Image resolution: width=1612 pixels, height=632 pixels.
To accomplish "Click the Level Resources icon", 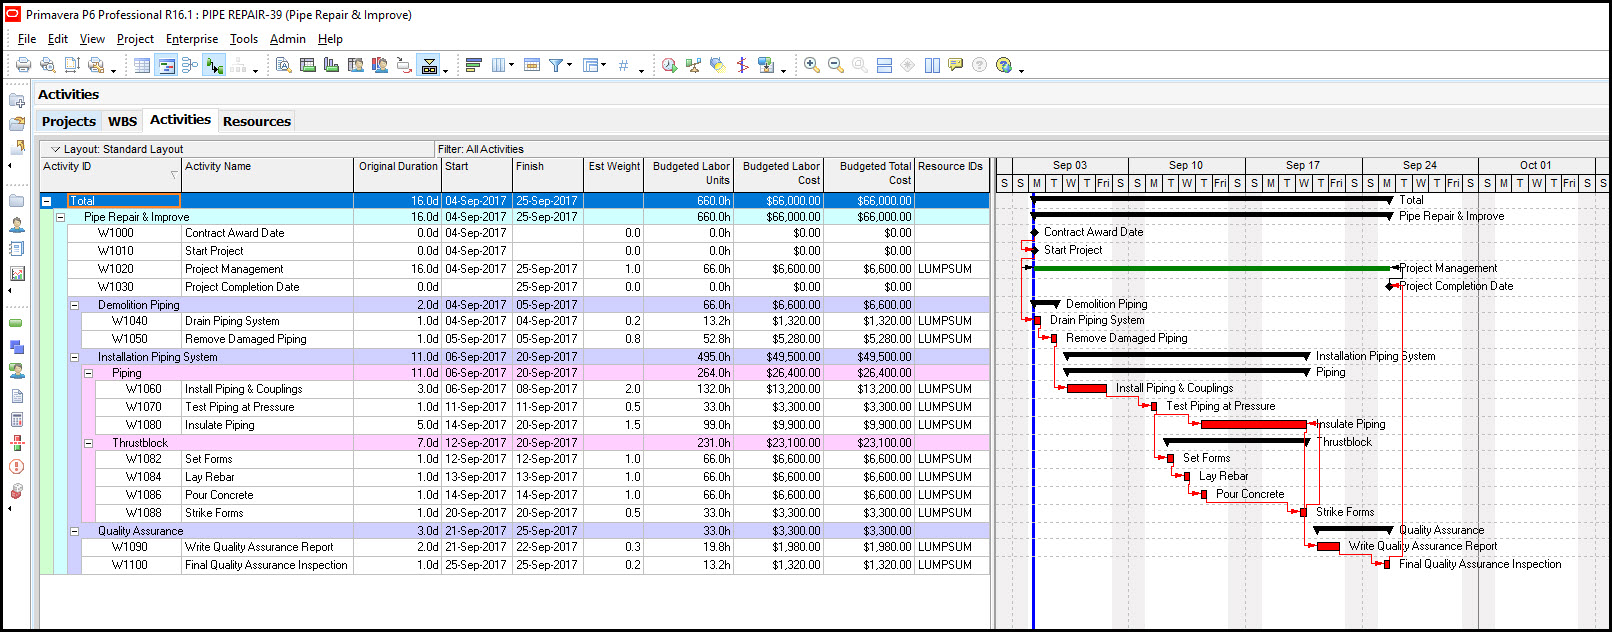I will click(693, 65).
